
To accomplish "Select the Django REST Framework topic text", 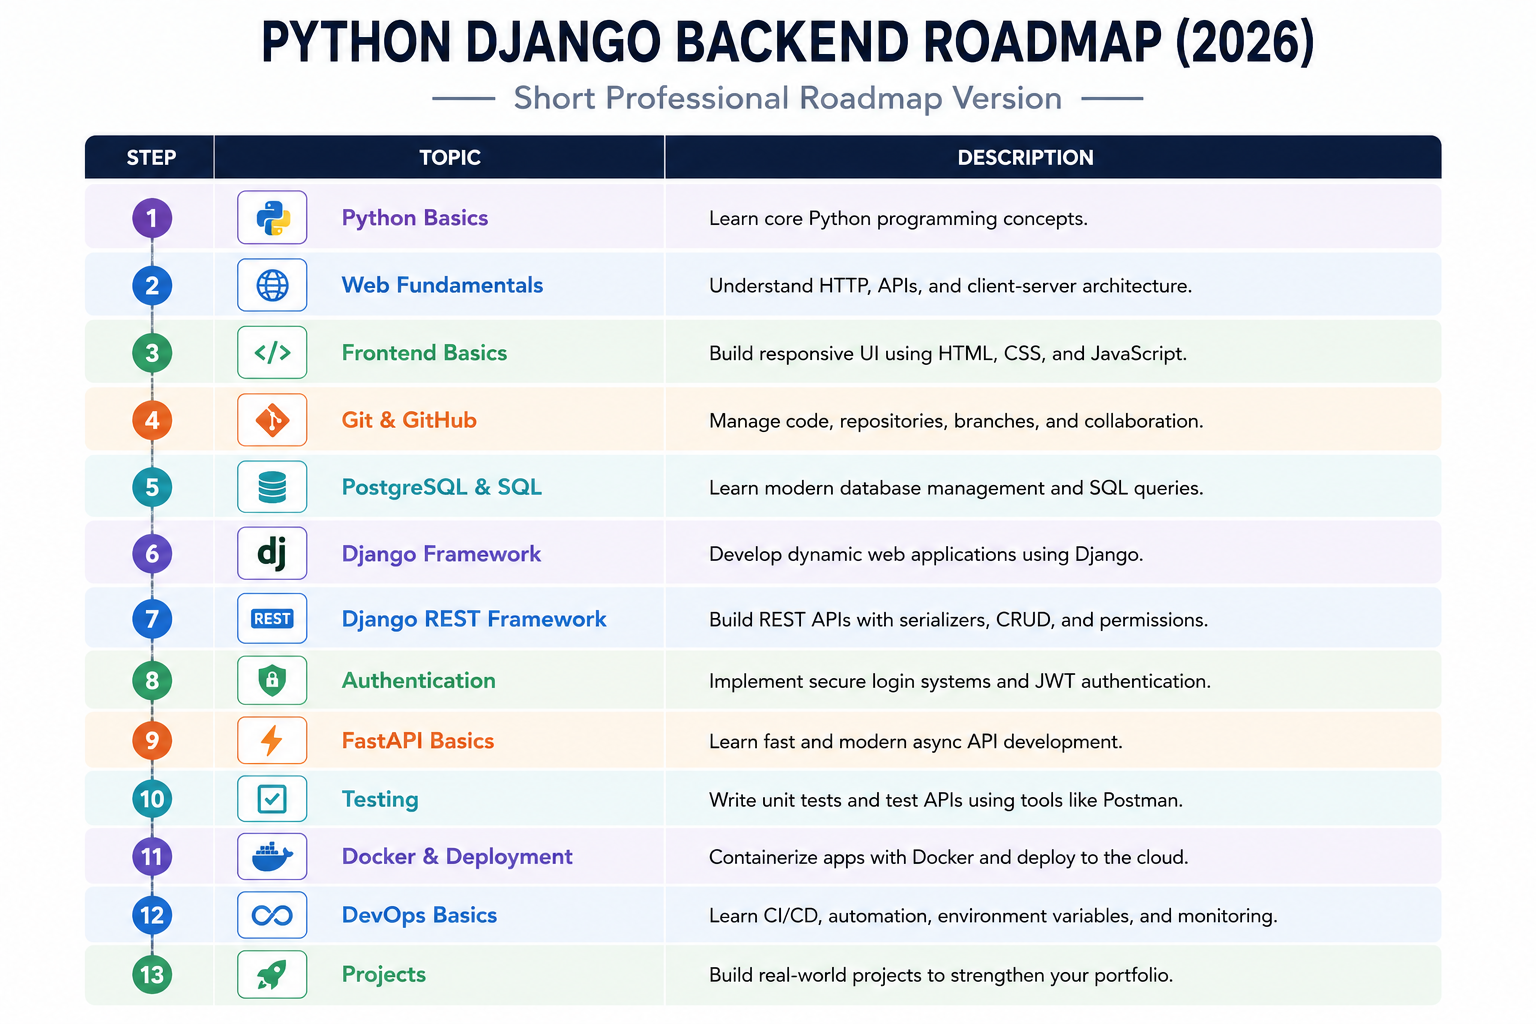I will coord(474,619).
